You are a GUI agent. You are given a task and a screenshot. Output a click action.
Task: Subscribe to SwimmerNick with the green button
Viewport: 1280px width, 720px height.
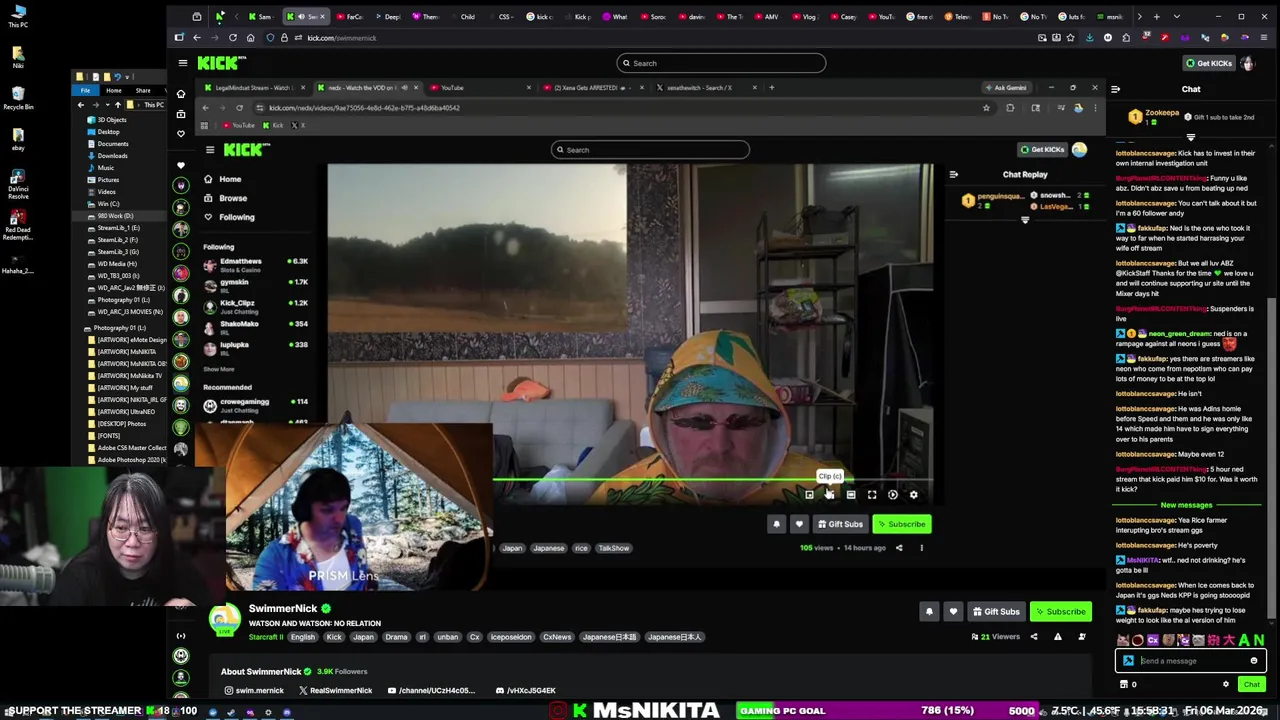pyautogui.click(x=1060, y=611)
